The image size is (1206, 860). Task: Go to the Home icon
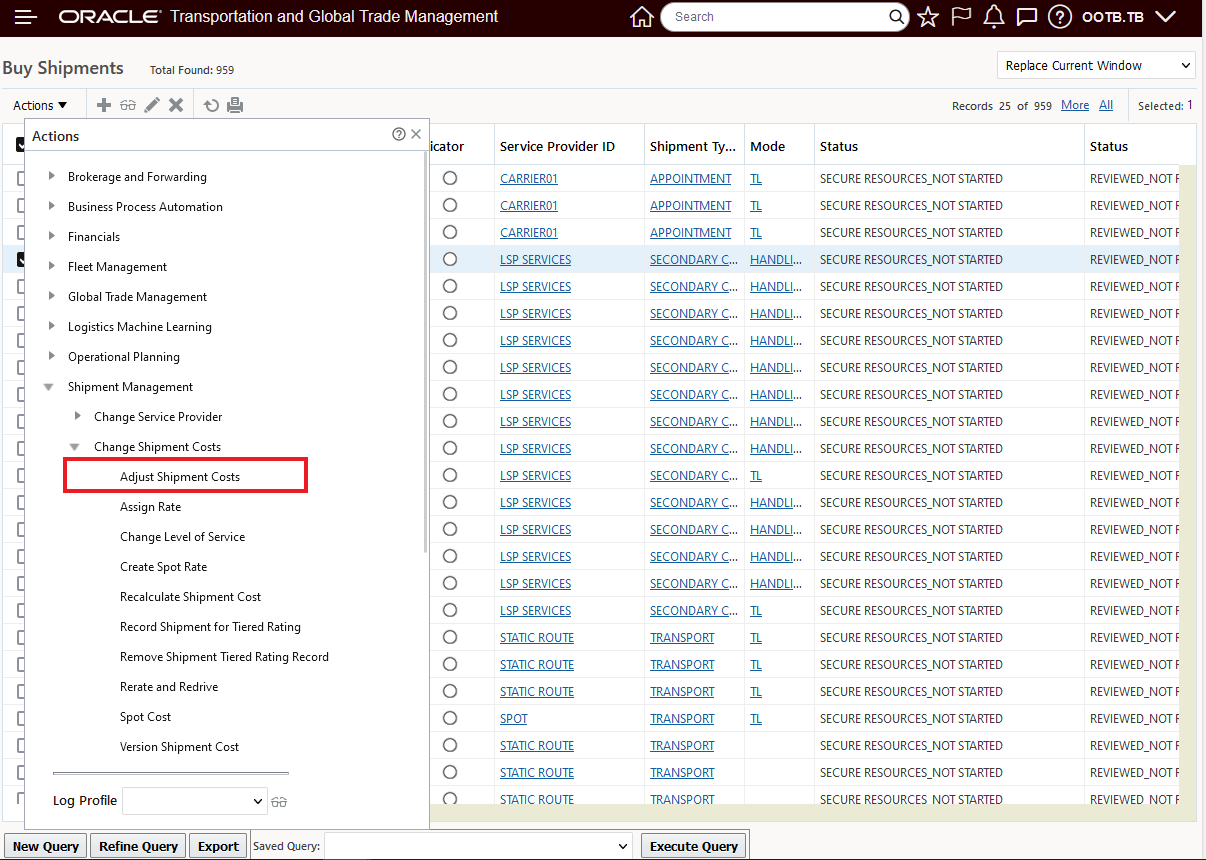click(x=642, y=17)
